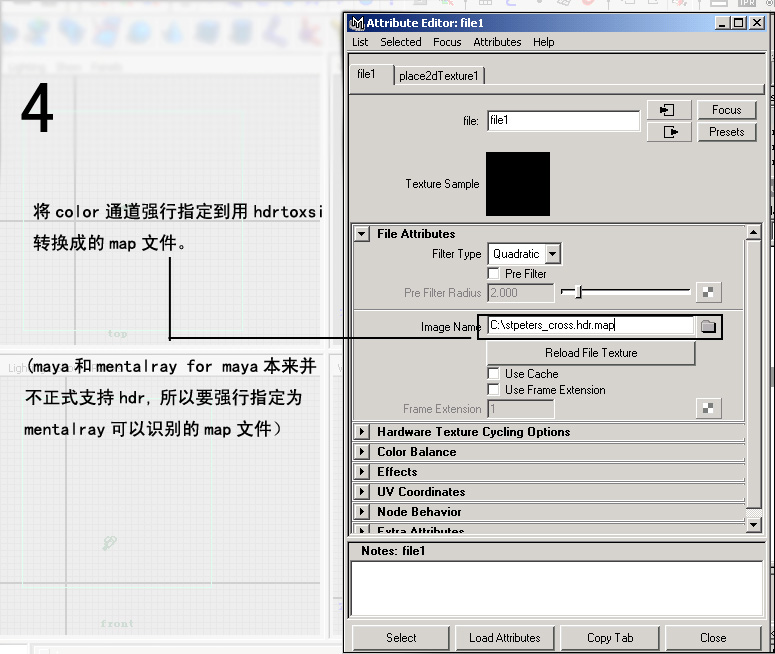Enable the Pre Filter checkbox
This screenshot has width=775, height=654.
coord(493,273)
